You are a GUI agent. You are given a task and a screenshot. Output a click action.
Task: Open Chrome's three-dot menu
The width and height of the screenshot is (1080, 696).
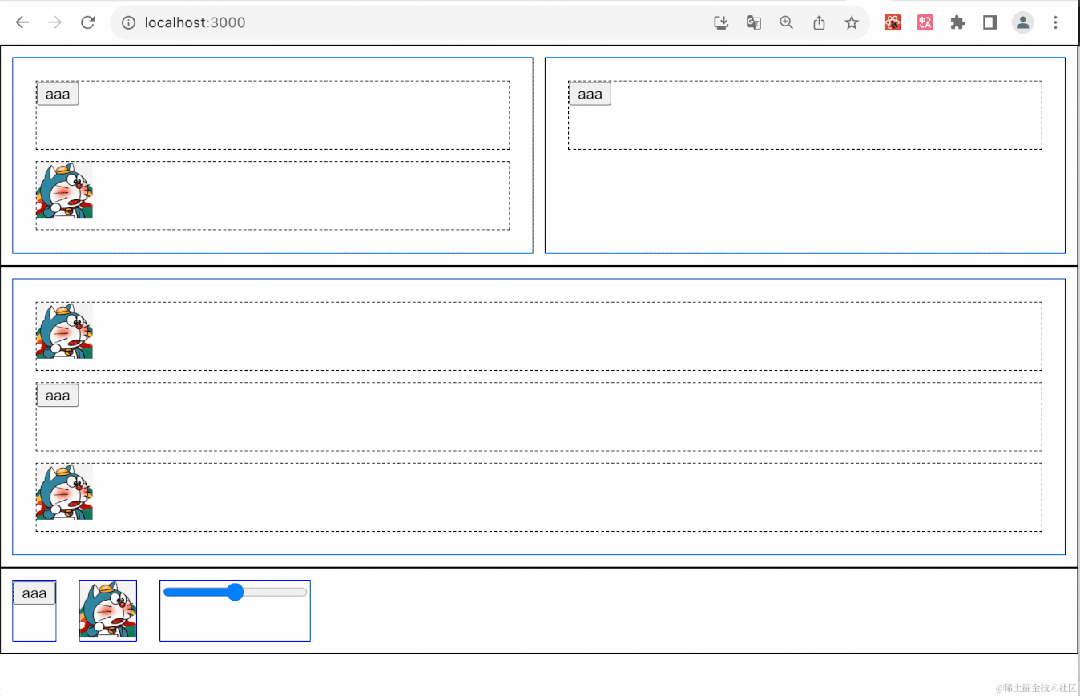coord(1055,23)
